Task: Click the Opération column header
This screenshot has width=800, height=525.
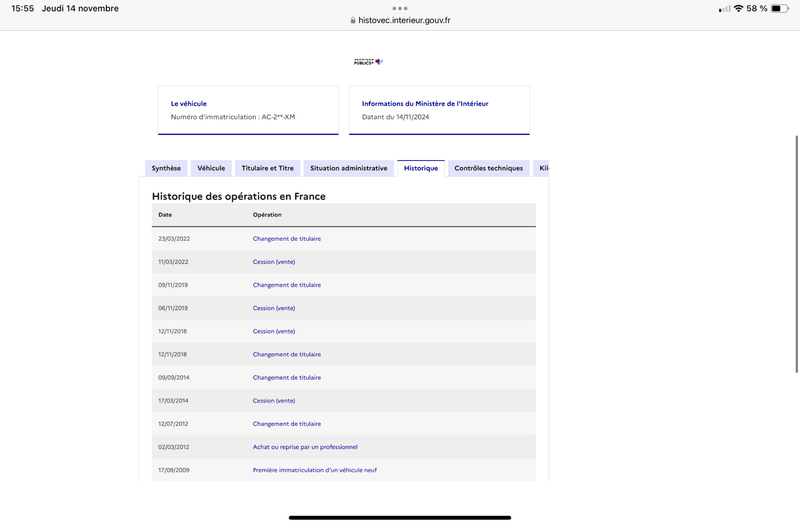Action: tap(267, 215)
